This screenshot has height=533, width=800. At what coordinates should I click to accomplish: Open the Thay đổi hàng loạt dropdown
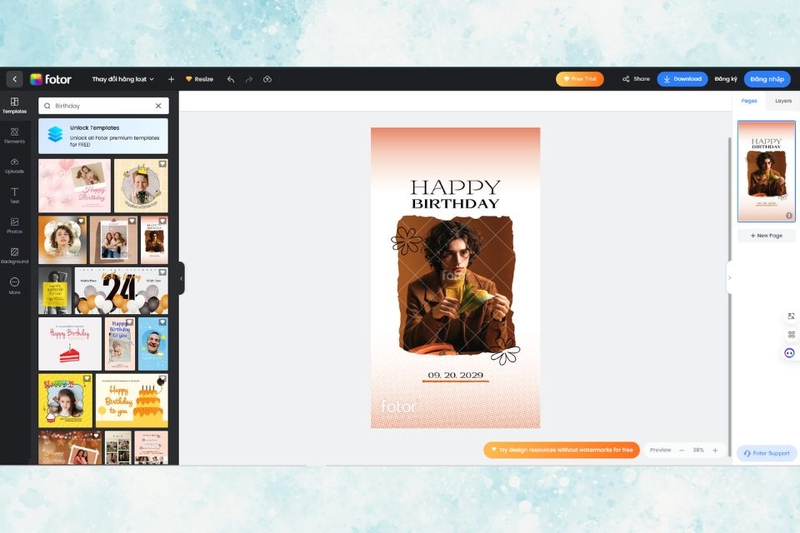point(123,79)
